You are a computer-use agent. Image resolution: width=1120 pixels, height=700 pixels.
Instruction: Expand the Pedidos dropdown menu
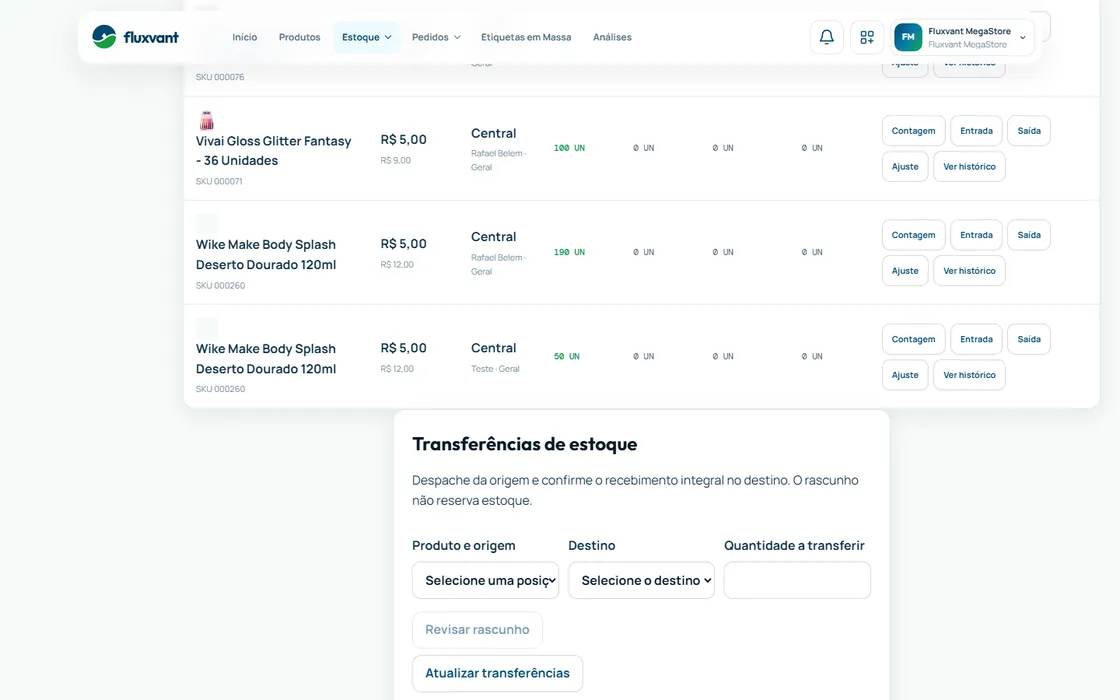pyautogui.click(x=436, y=37)
